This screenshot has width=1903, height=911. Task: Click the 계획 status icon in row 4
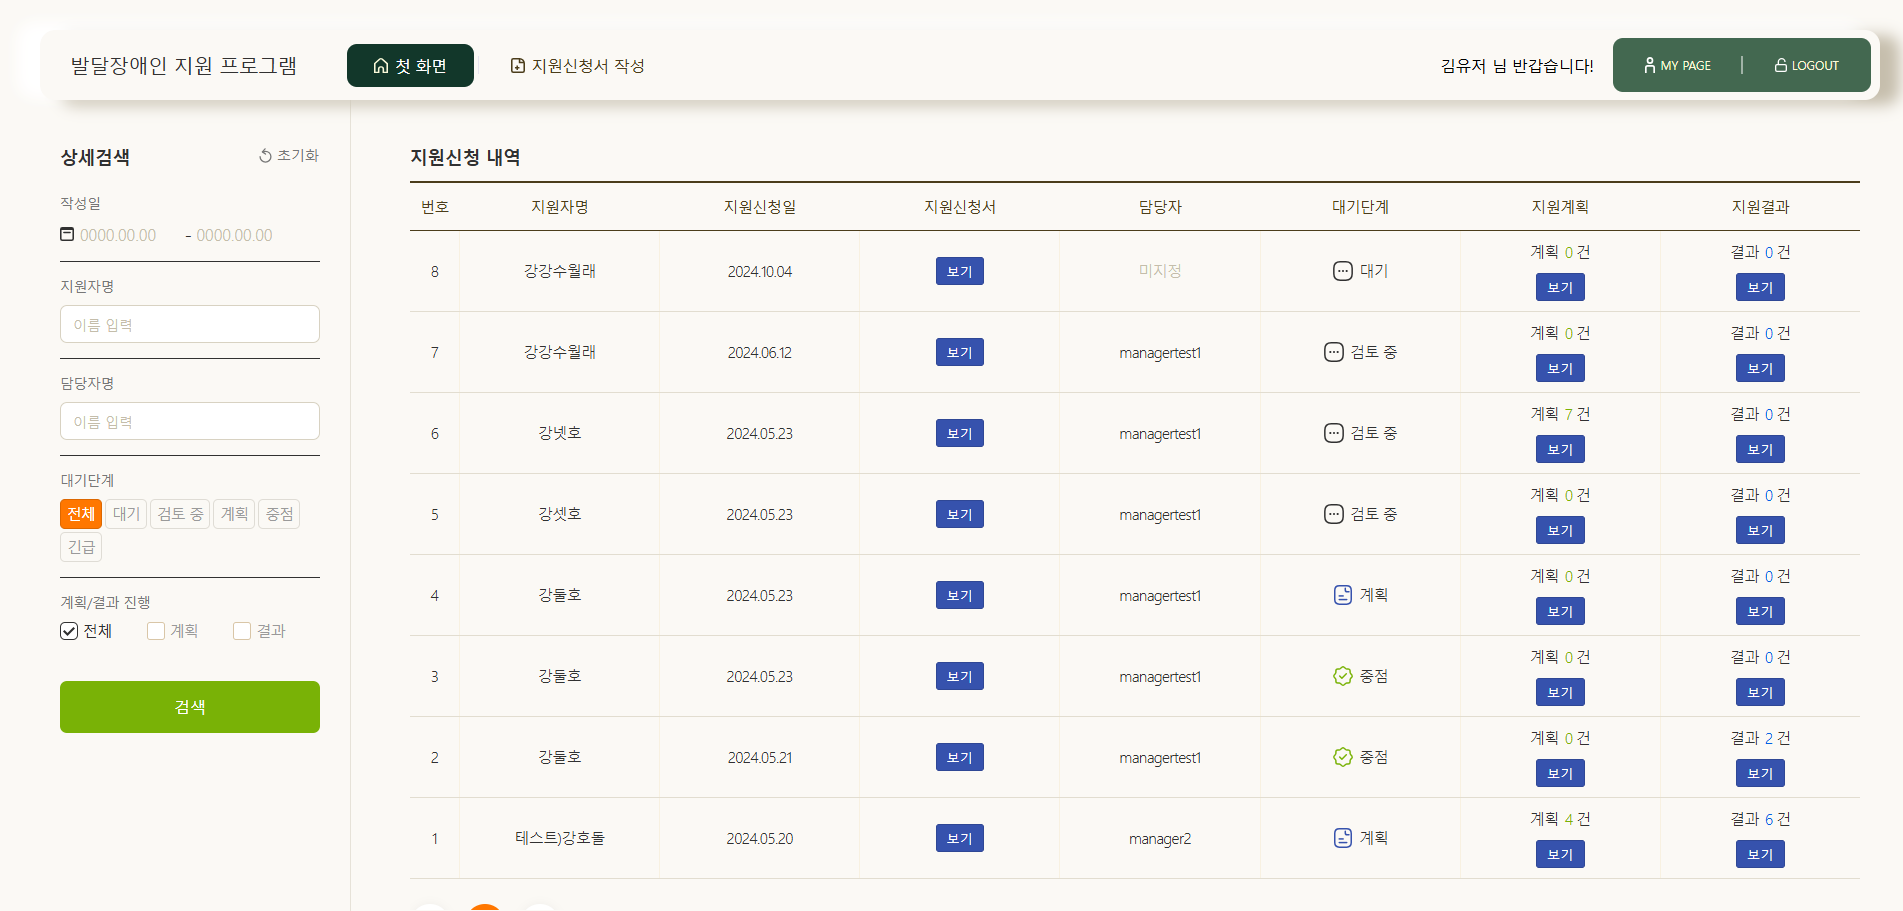coord(1343,595)
